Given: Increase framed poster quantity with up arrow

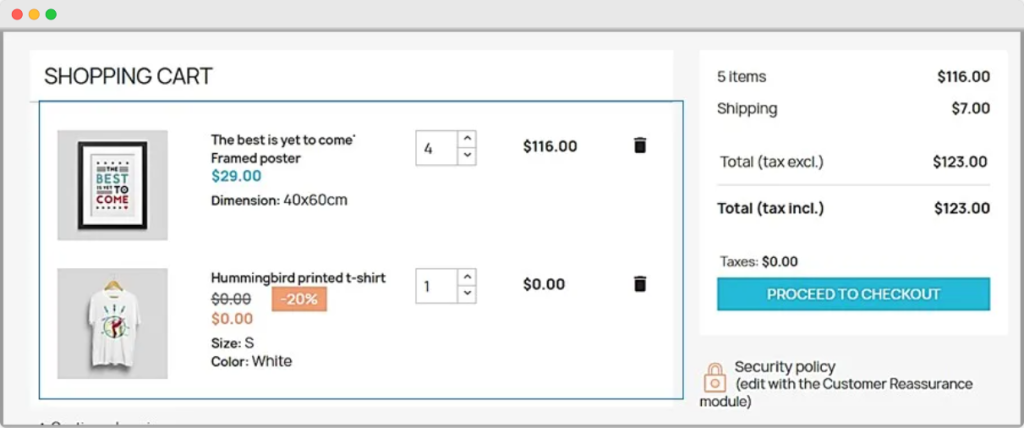Looking at the screenshot, I should (x=467, y=138).
